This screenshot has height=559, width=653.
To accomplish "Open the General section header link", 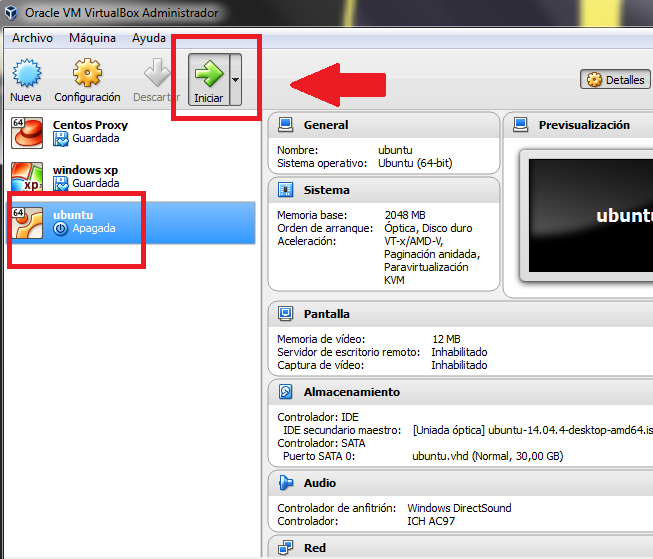I will tap(326, 125).
